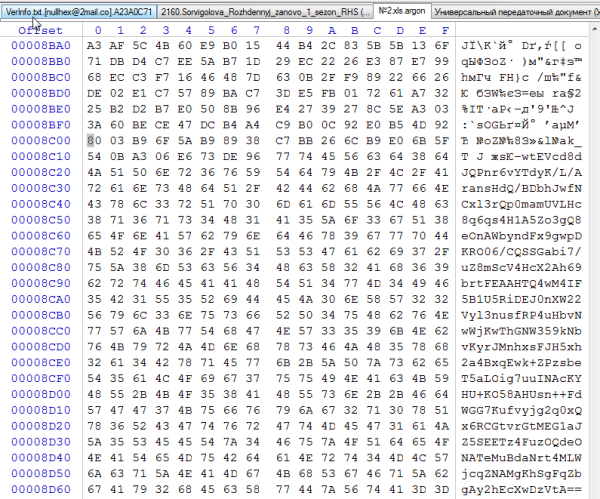
Task: Switch to the VerInfo.txt.[nullhex@2mail.co].A23A0C71 tab
Action: pyautogui.click(x=79, y=12)
